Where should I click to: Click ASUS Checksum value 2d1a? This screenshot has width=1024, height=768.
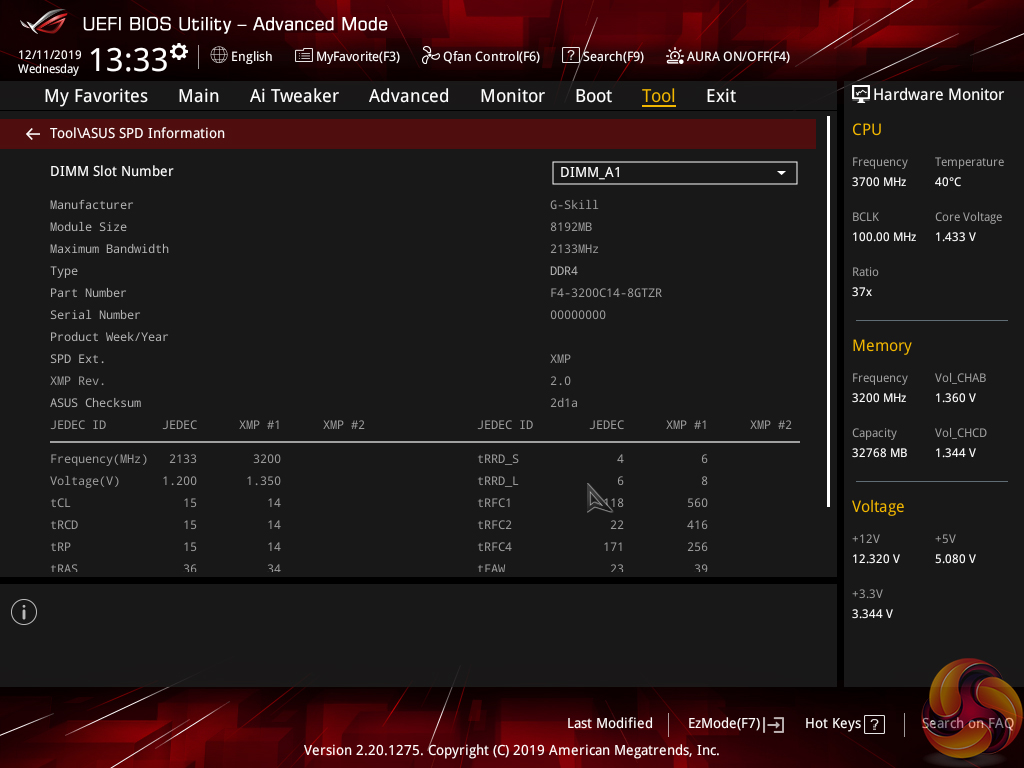point(564,403)
